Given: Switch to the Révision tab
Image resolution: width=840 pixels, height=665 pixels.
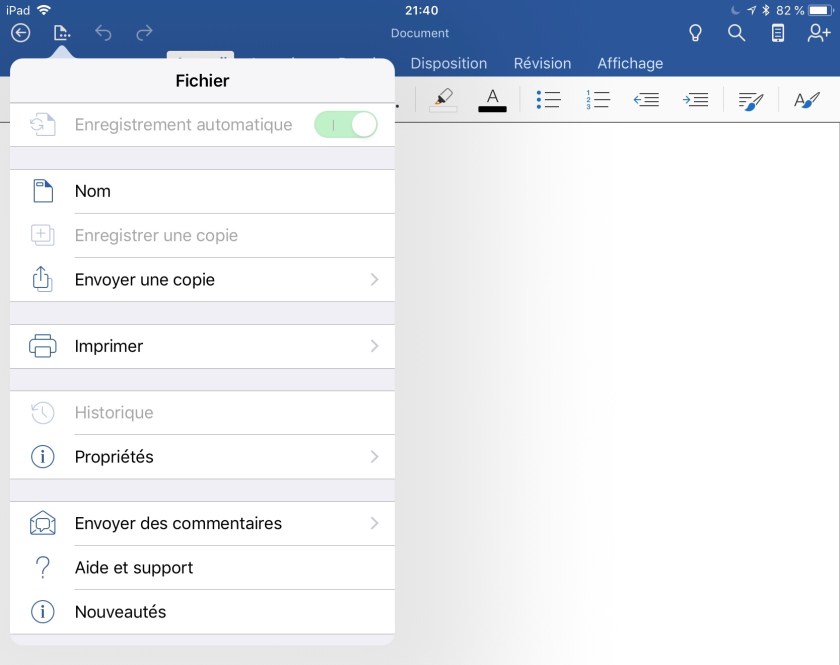Looking at the screenshot, I should [x=542, y=63].
